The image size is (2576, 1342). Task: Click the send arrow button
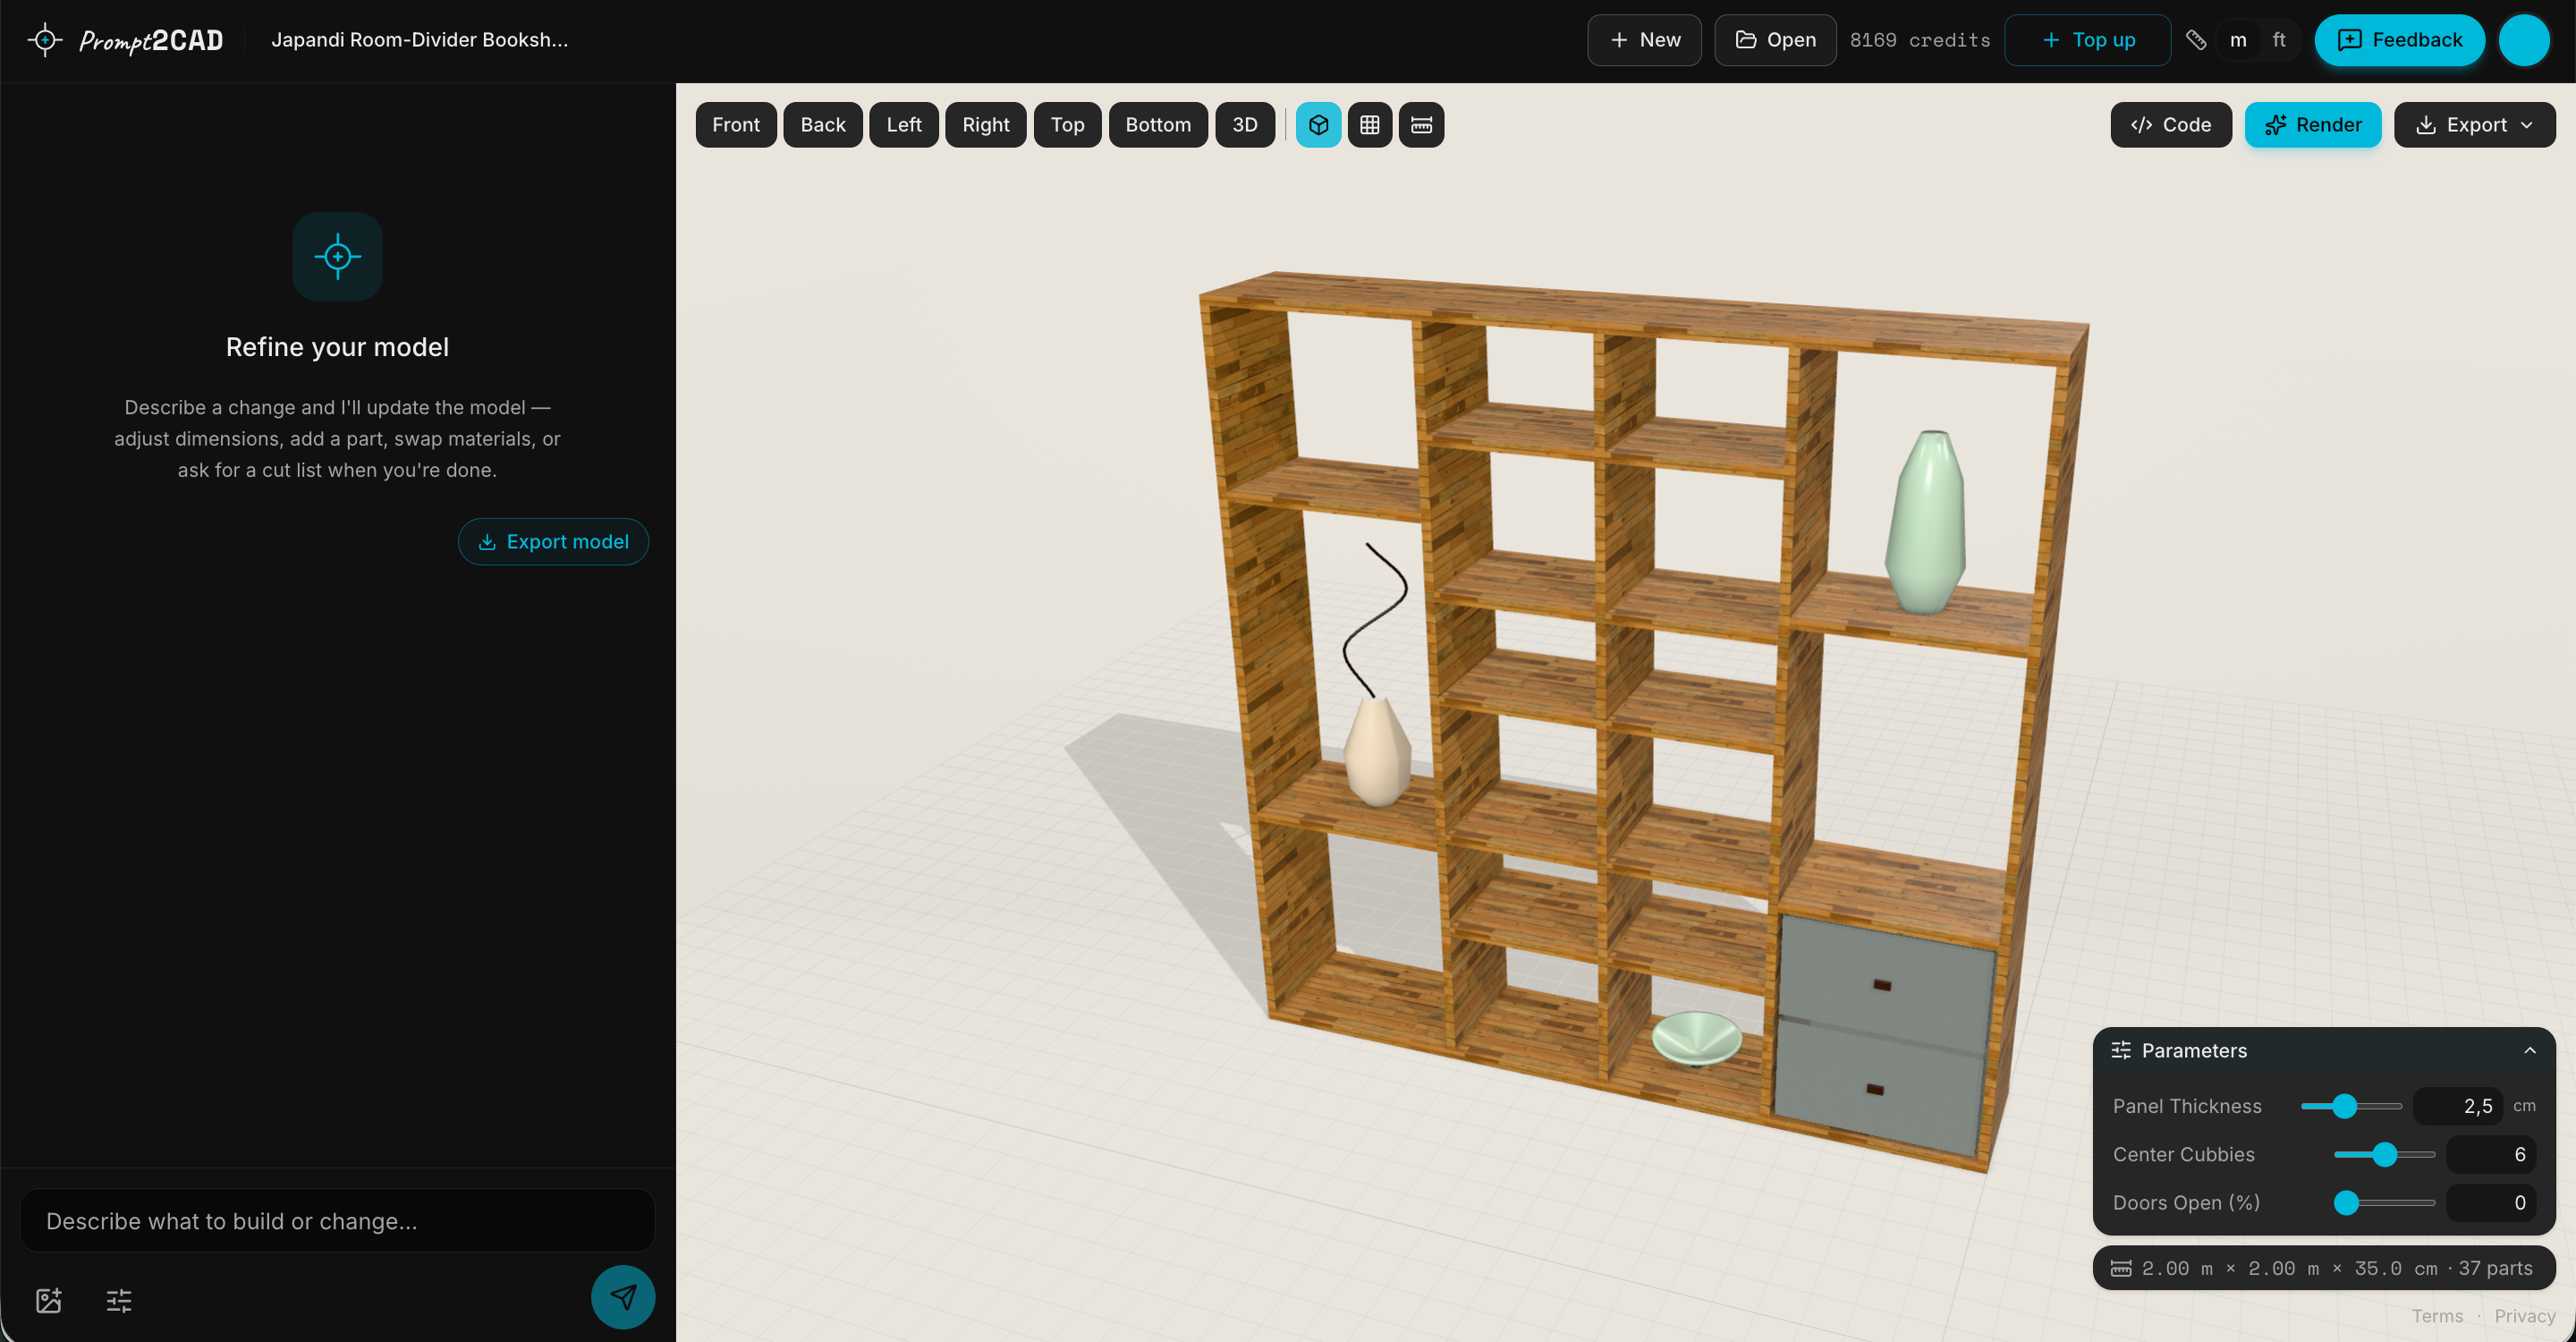click(623, 1297)
